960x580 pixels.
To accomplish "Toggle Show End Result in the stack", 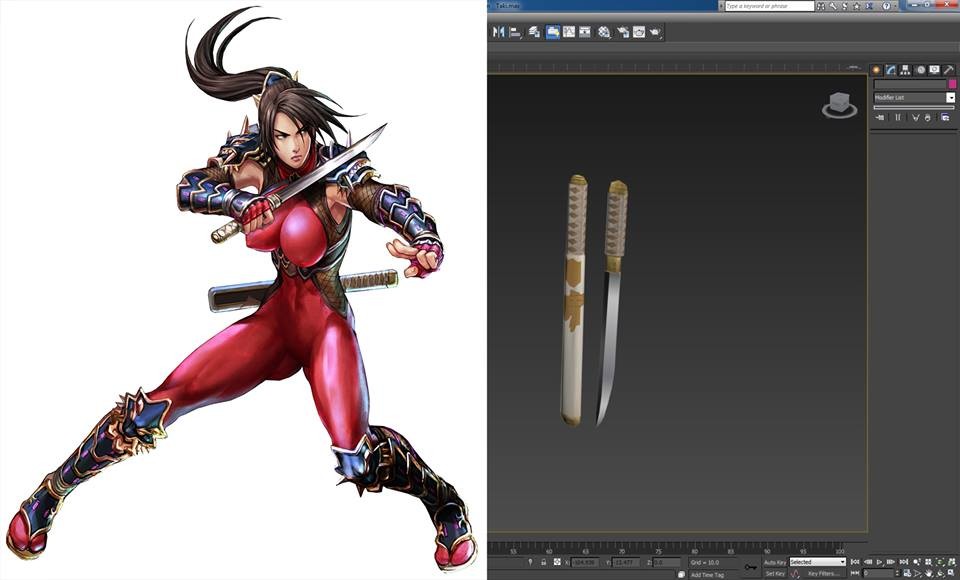I will point(898,117).
